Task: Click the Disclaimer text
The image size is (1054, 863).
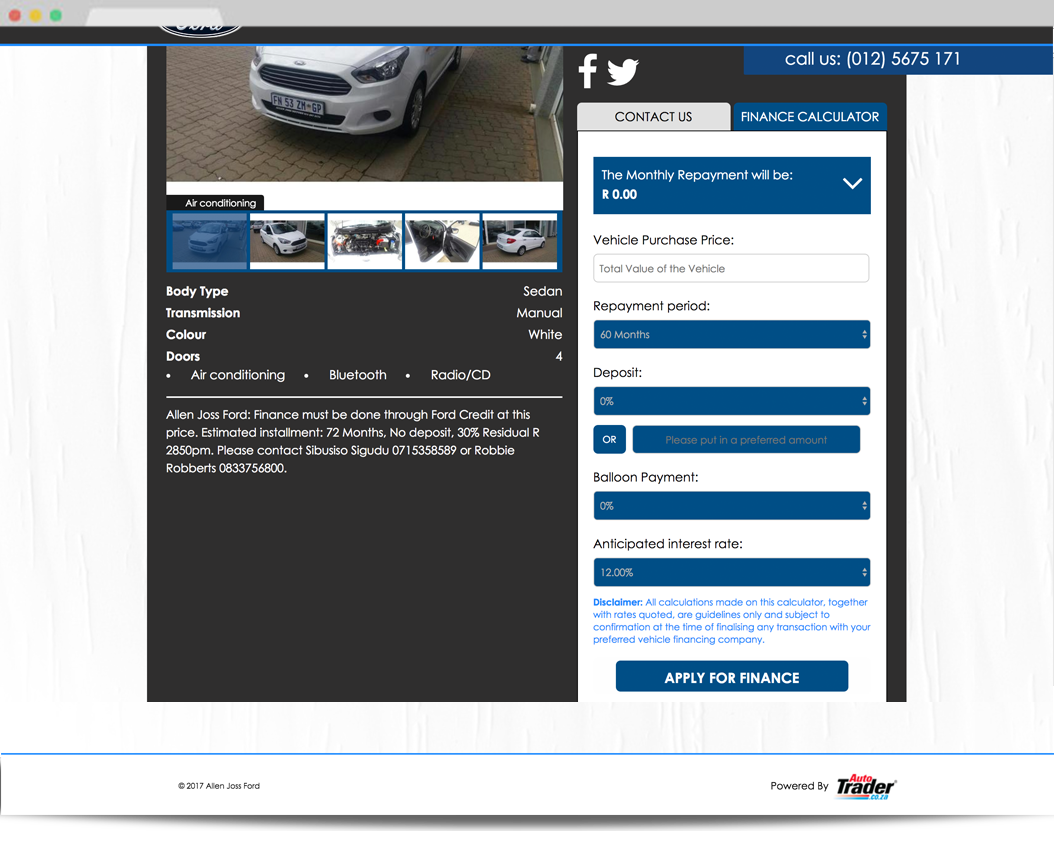Action: [731, 620]
